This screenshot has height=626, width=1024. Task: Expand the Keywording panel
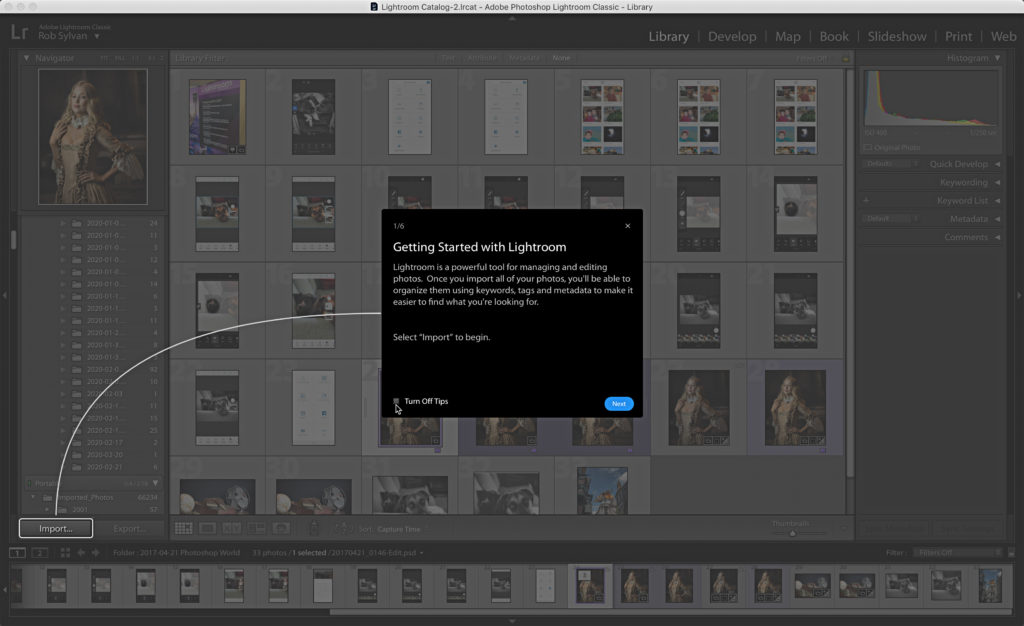click(997, 182)
